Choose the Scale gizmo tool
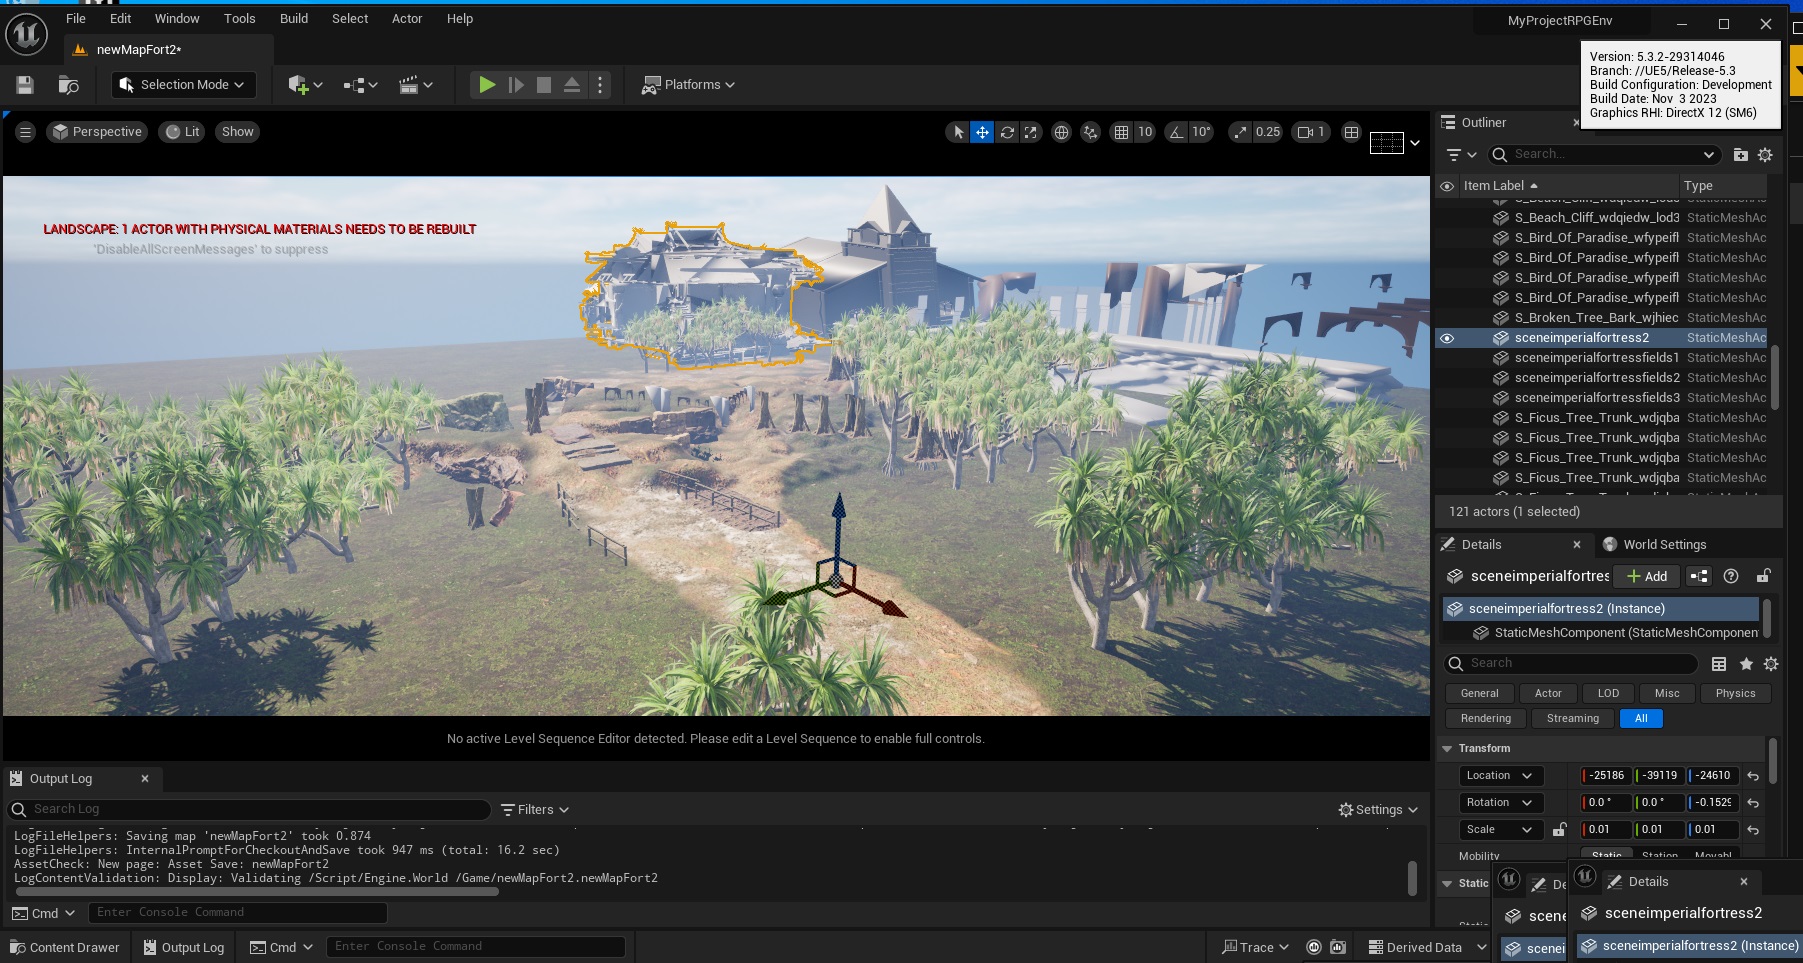The width and height of the screenshot is (1803, 963). (x=1031, y=132)
